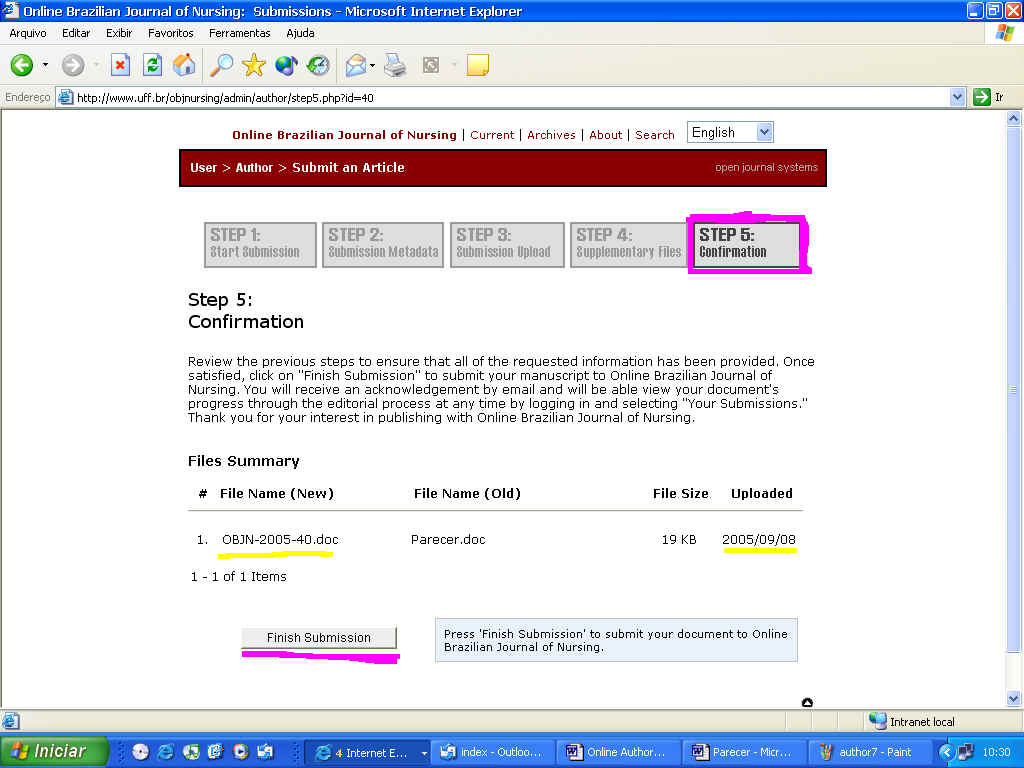
Task: Click the vertical scrollbar down arrow
Action: point(1014,699)
